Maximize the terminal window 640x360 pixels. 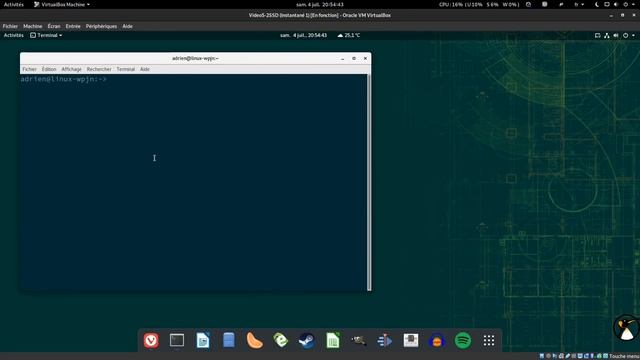(354, 59)
